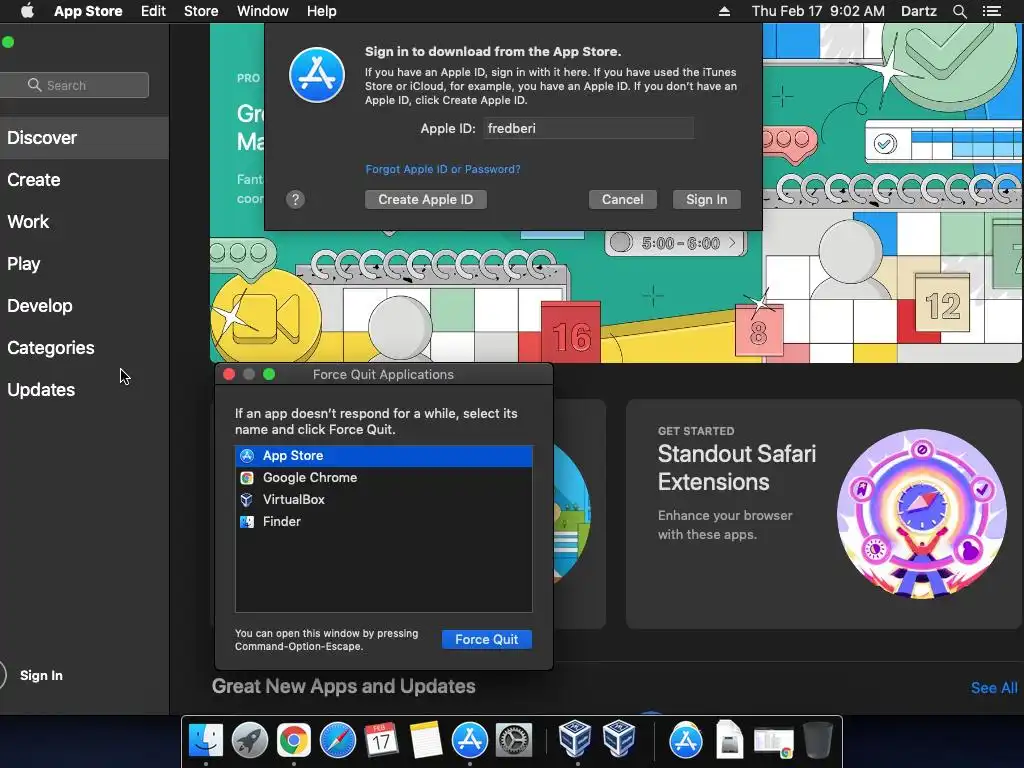Select Create in the sidebar
1024x768 pixels.
[84, 180]
